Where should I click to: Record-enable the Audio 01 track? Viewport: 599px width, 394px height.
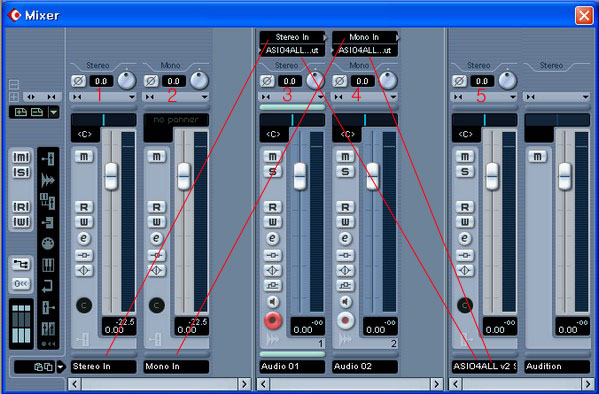[x=272, y=320]
